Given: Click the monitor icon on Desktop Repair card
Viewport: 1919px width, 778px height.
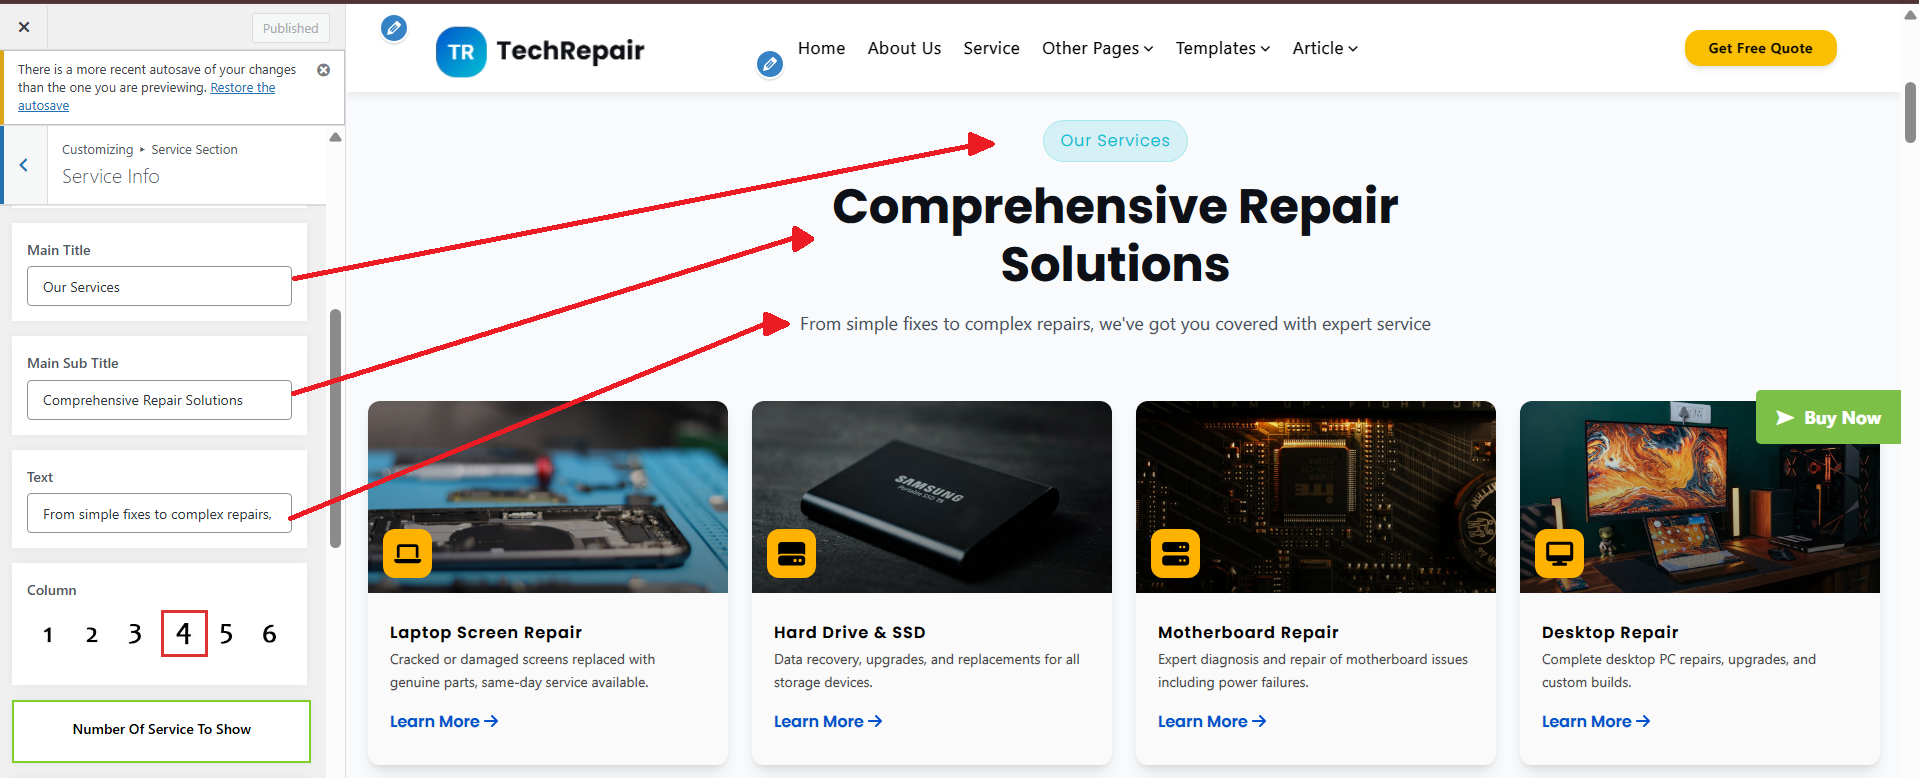Looking at the screenshot, I should pos(1559,553).
